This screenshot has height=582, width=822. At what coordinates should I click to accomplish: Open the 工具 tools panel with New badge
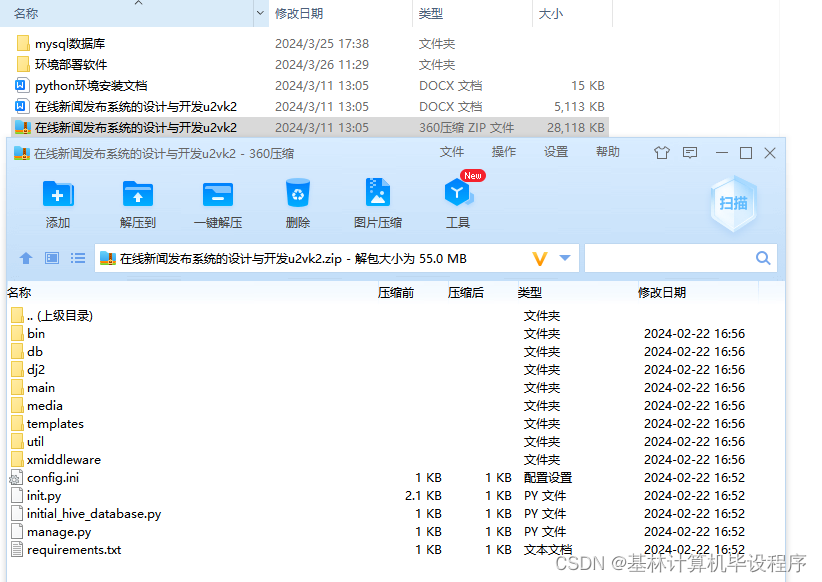click(458, 195)
